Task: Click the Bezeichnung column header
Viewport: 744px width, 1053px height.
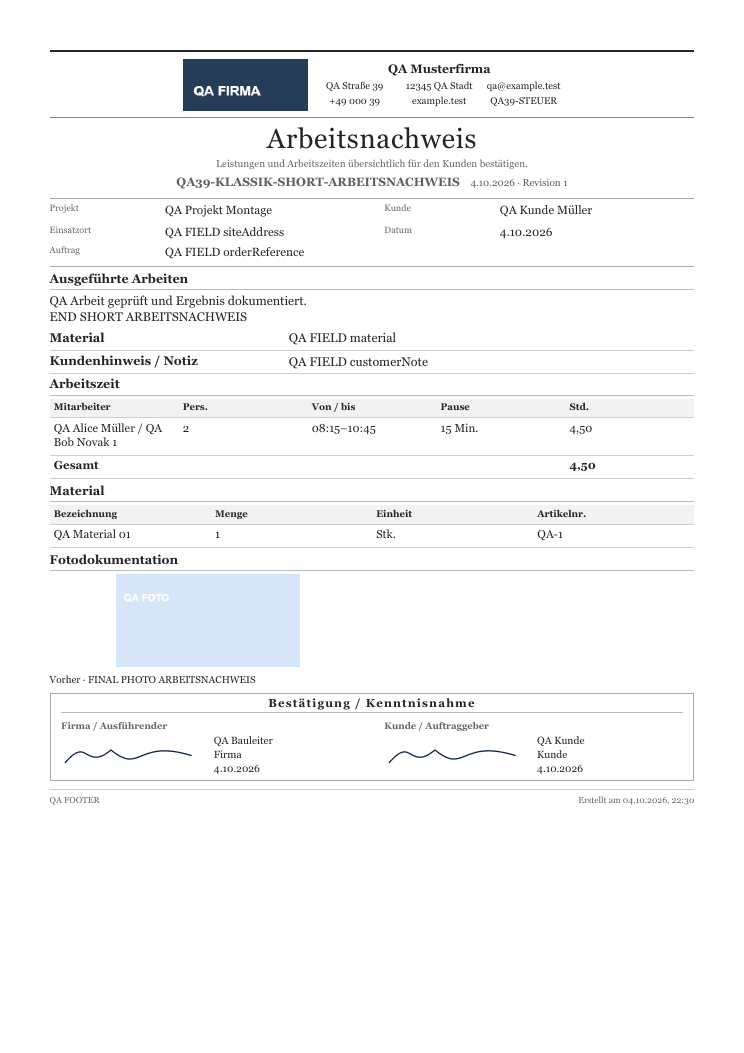Action: click(x=85, y=514)
